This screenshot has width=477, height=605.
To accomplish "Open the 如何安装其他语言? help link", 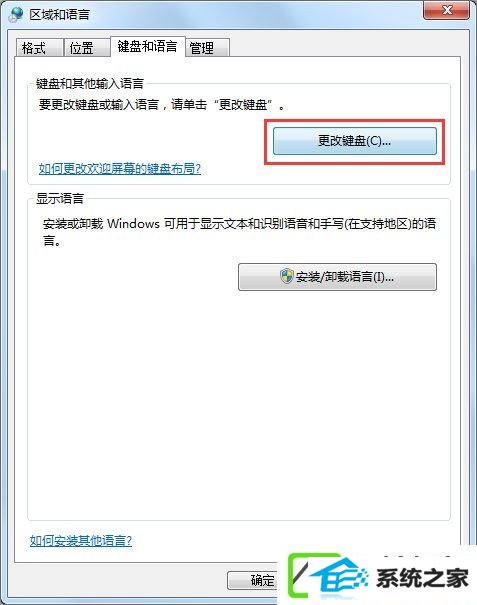I will 81,541.
